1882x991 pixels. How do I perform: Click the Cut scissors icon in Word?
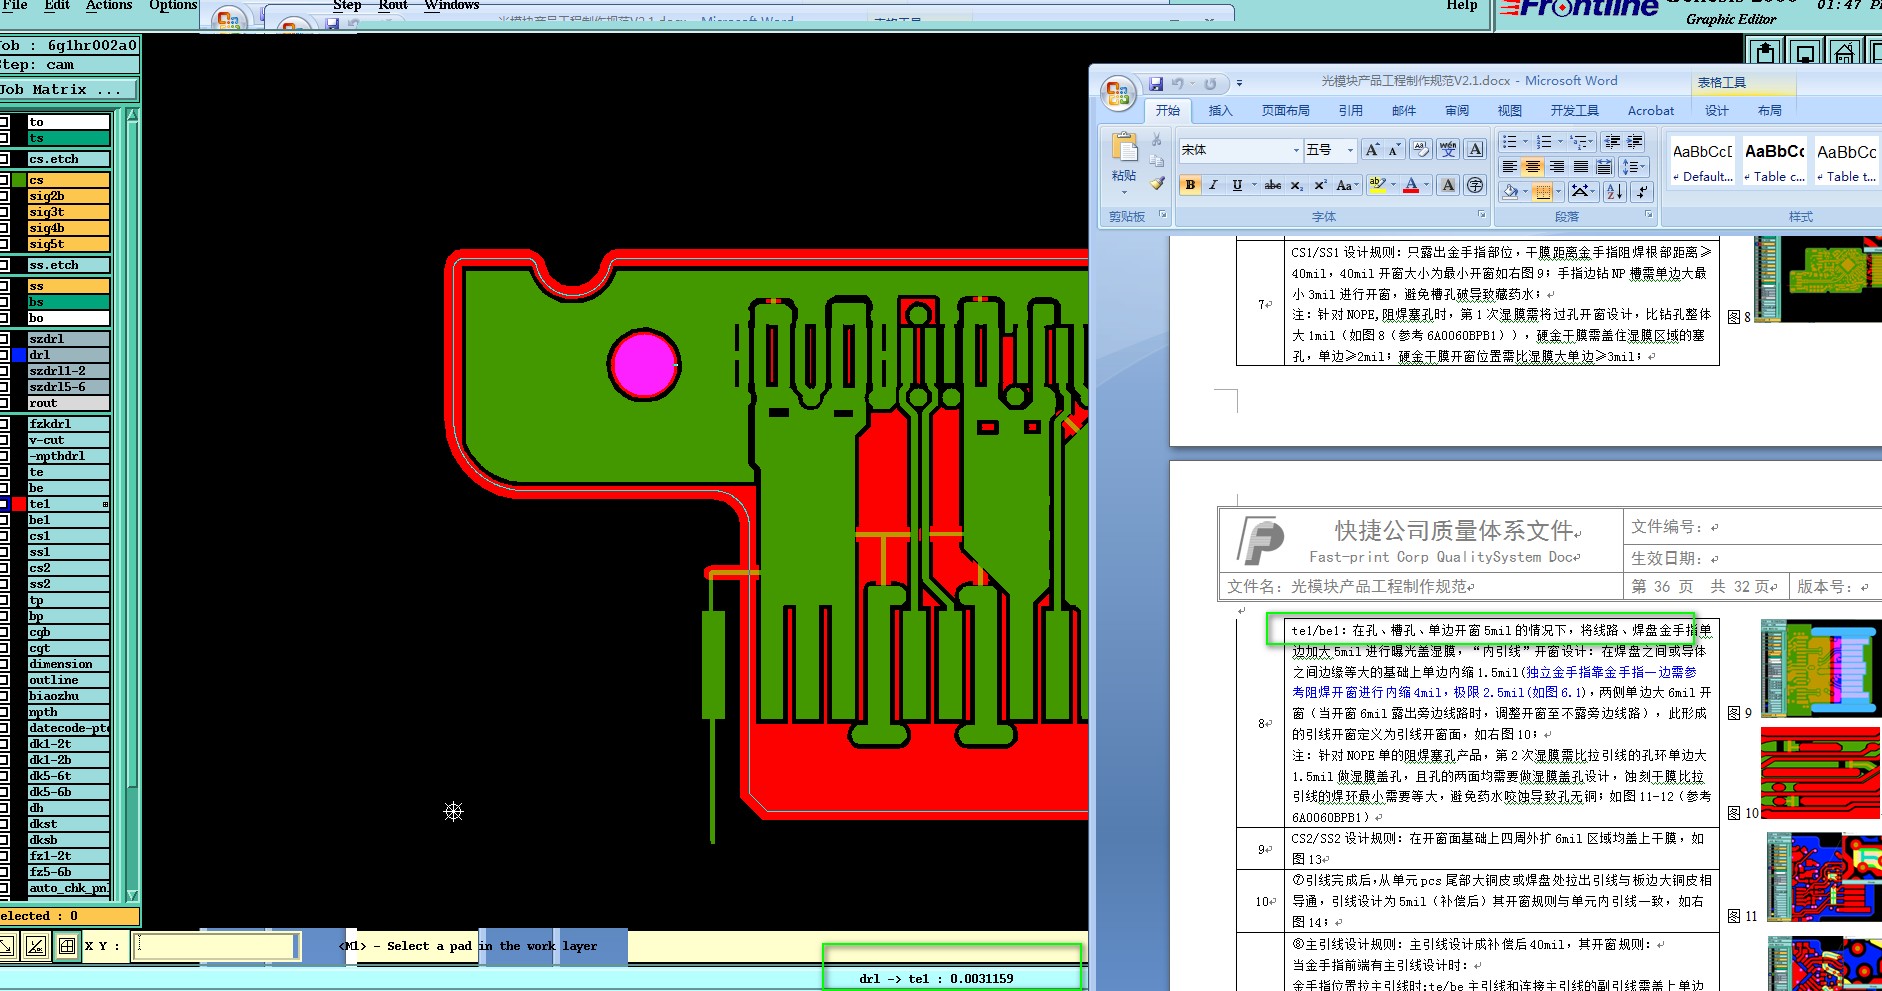pyautogui.click(x=1157, y=140)
